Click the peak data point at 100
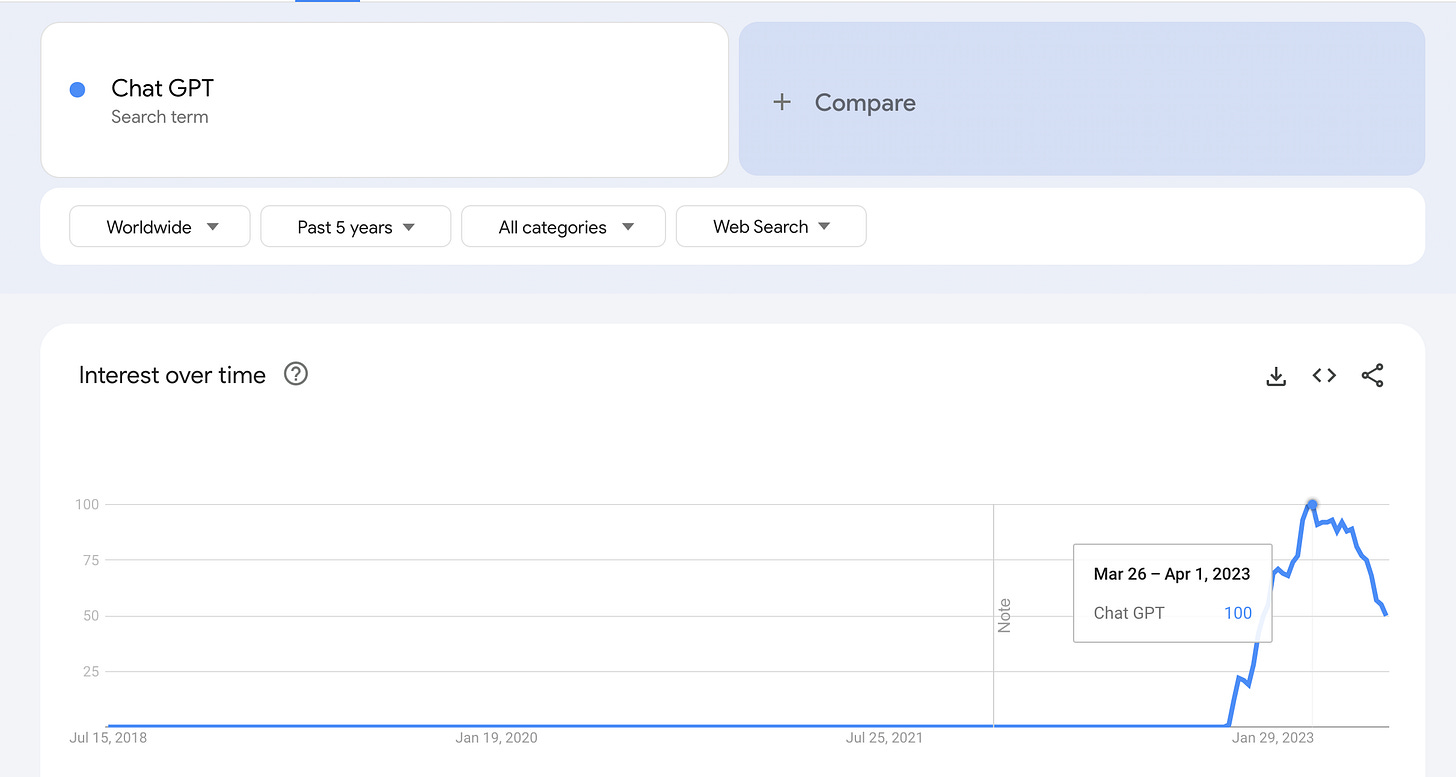Screen dimensions: 1456x777 tap(1312, 504)
